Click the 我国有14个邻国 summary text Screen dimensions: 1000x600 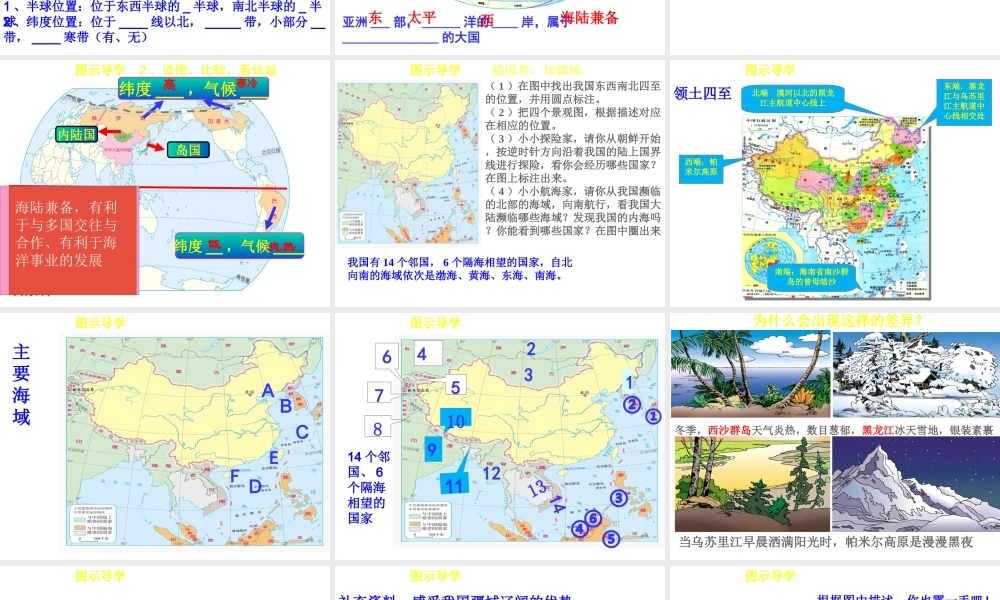[x=459, y=268]
